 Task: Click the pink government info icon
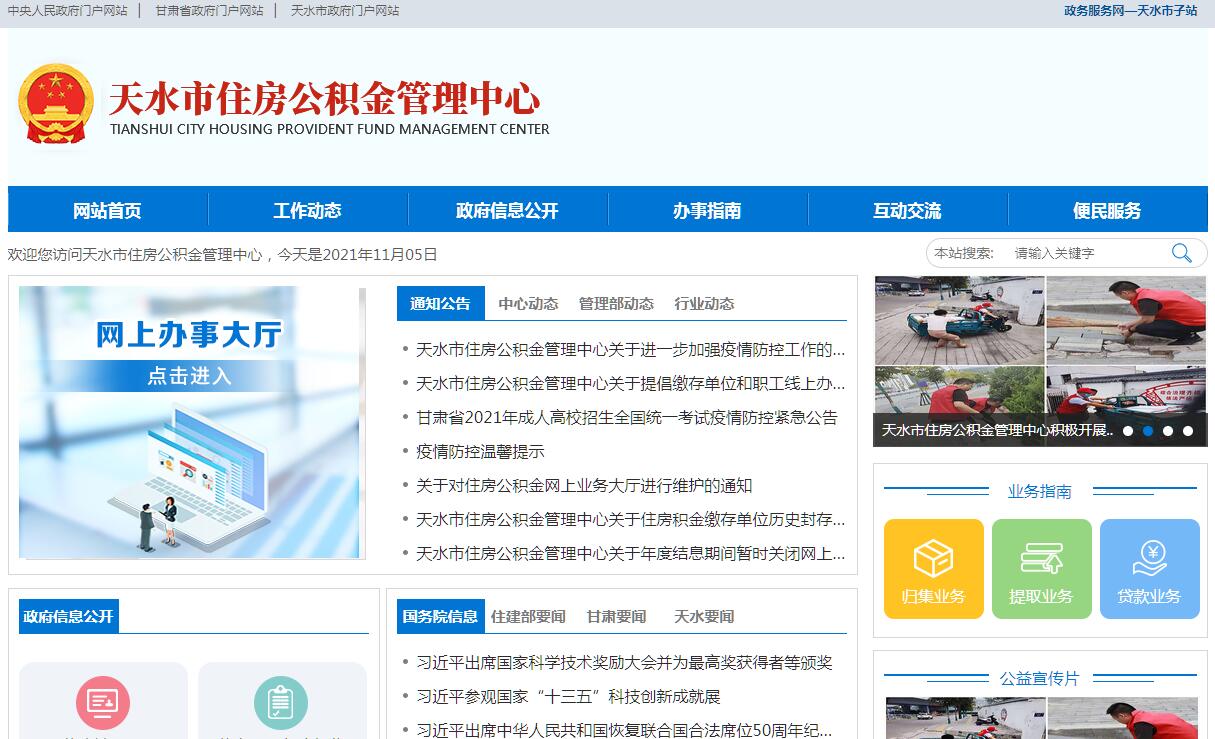click(x=103, y=702)
